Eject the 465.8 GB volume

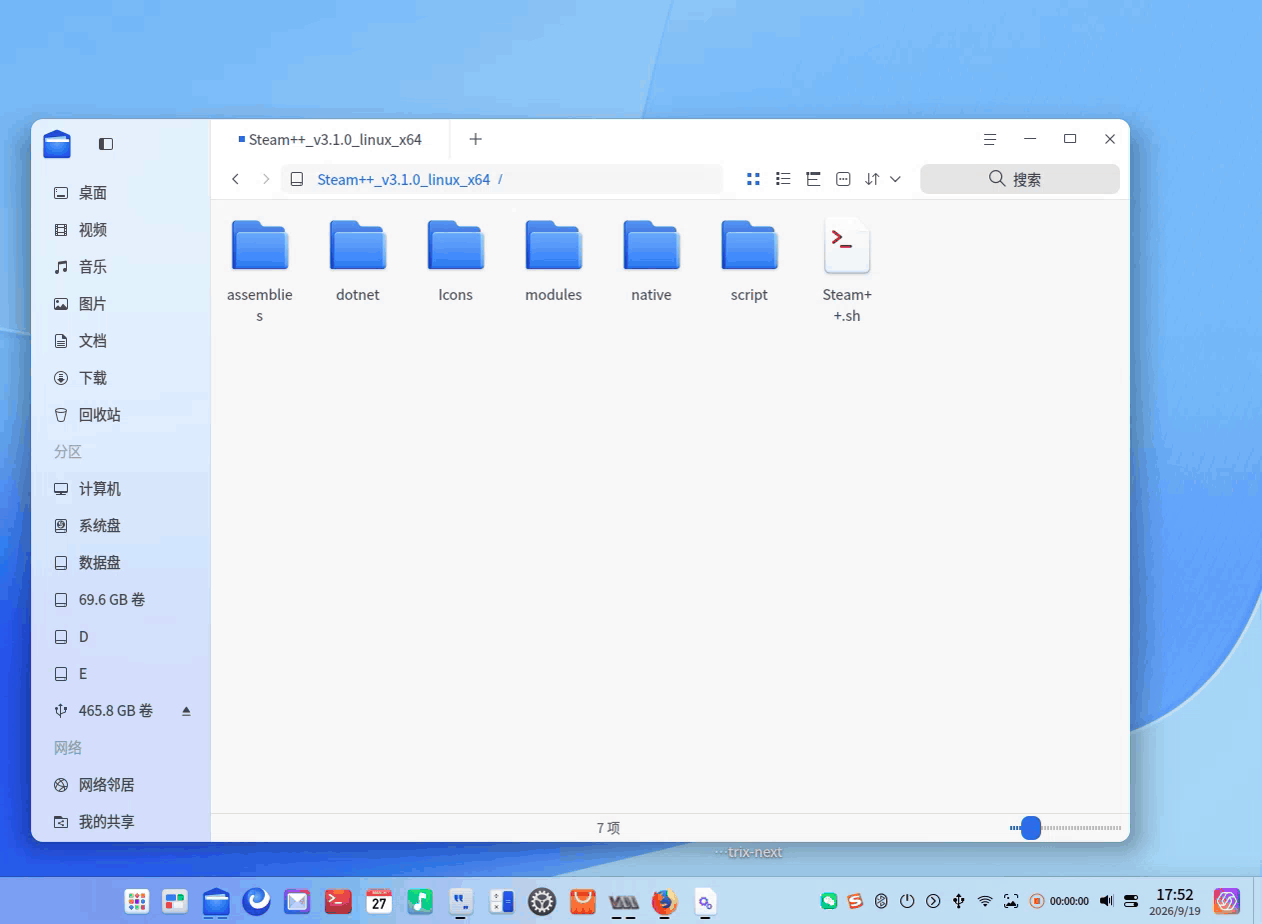click(186, 711)
